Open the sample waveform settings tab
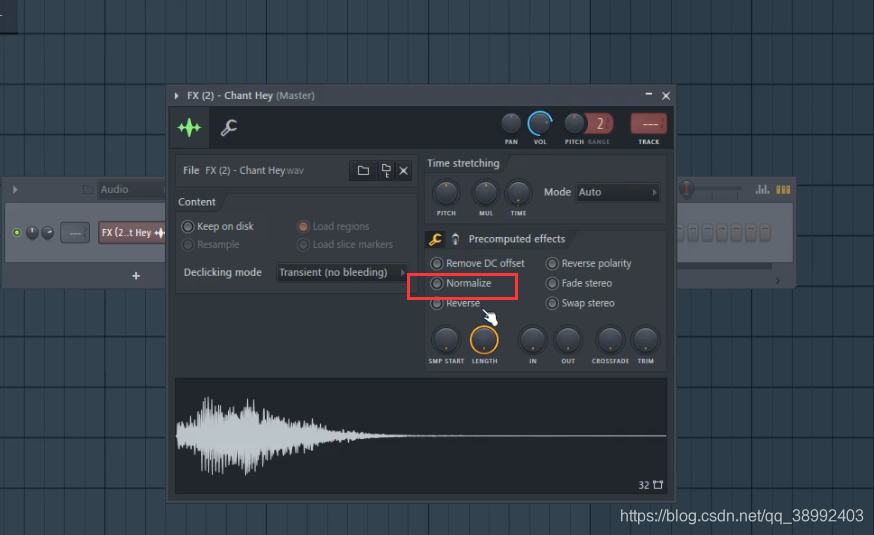 click(x=189, y=128)
